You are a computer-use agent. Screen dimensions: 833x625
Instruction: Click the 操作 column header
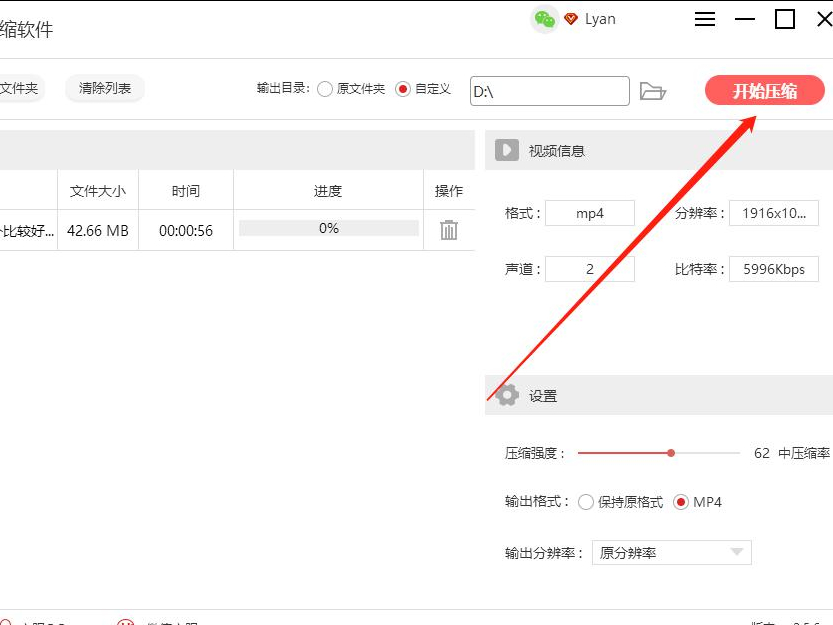click(x=449, y=190)
